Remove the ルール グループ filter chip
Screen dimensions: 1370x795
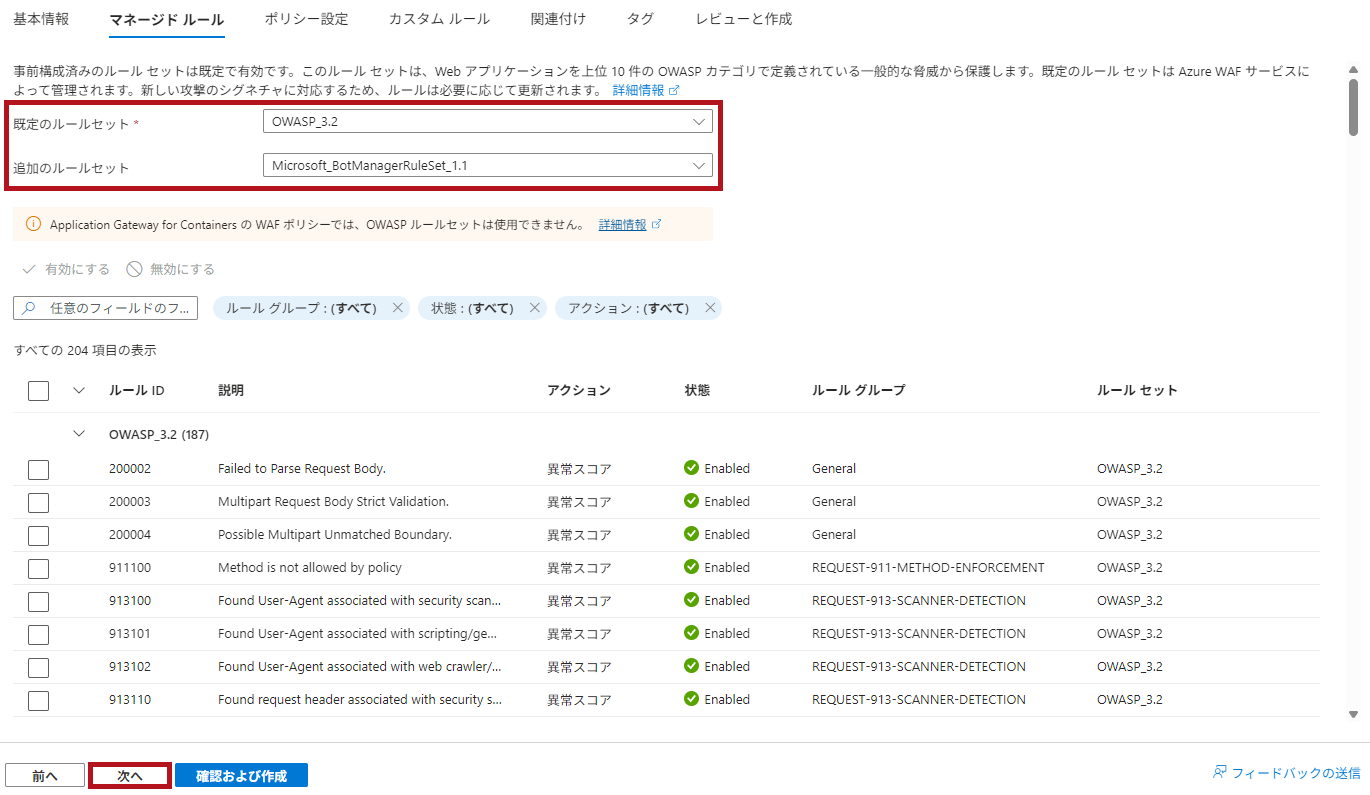[398, 308]
